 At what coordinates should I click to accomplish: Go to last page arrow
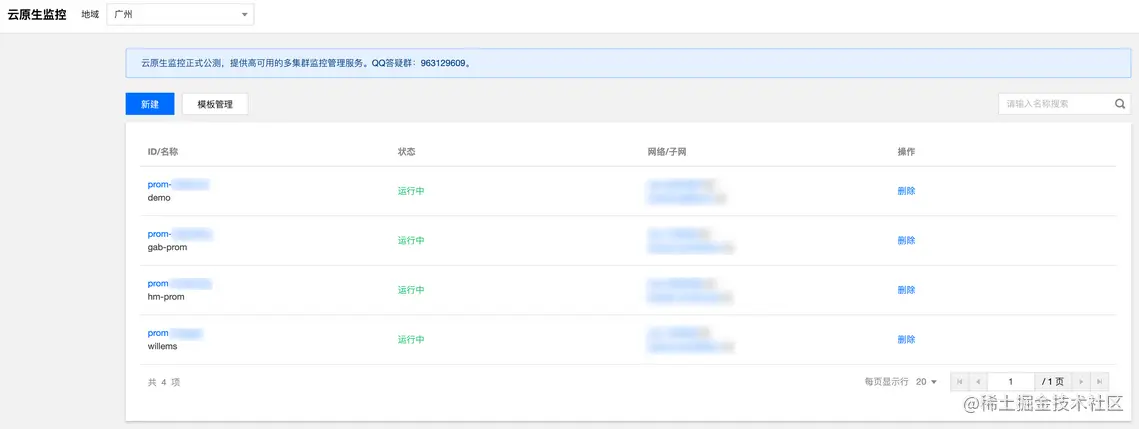coord(1101,382)
